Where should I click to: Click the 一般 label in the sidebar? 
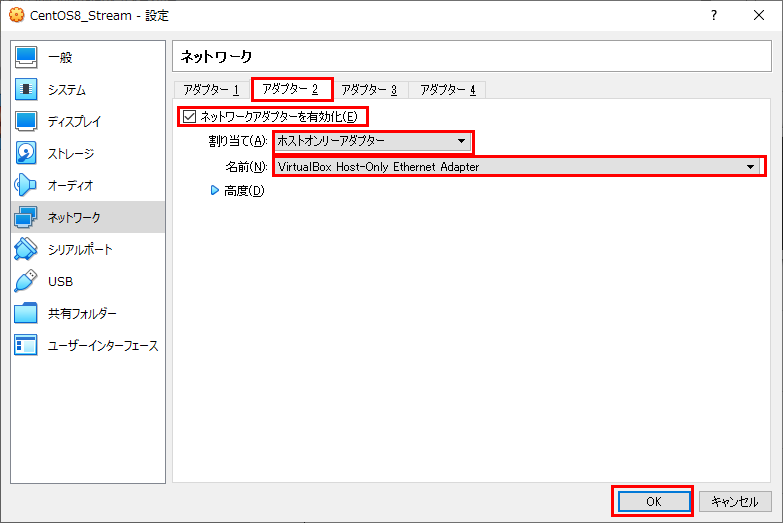(x=60, y=57)
